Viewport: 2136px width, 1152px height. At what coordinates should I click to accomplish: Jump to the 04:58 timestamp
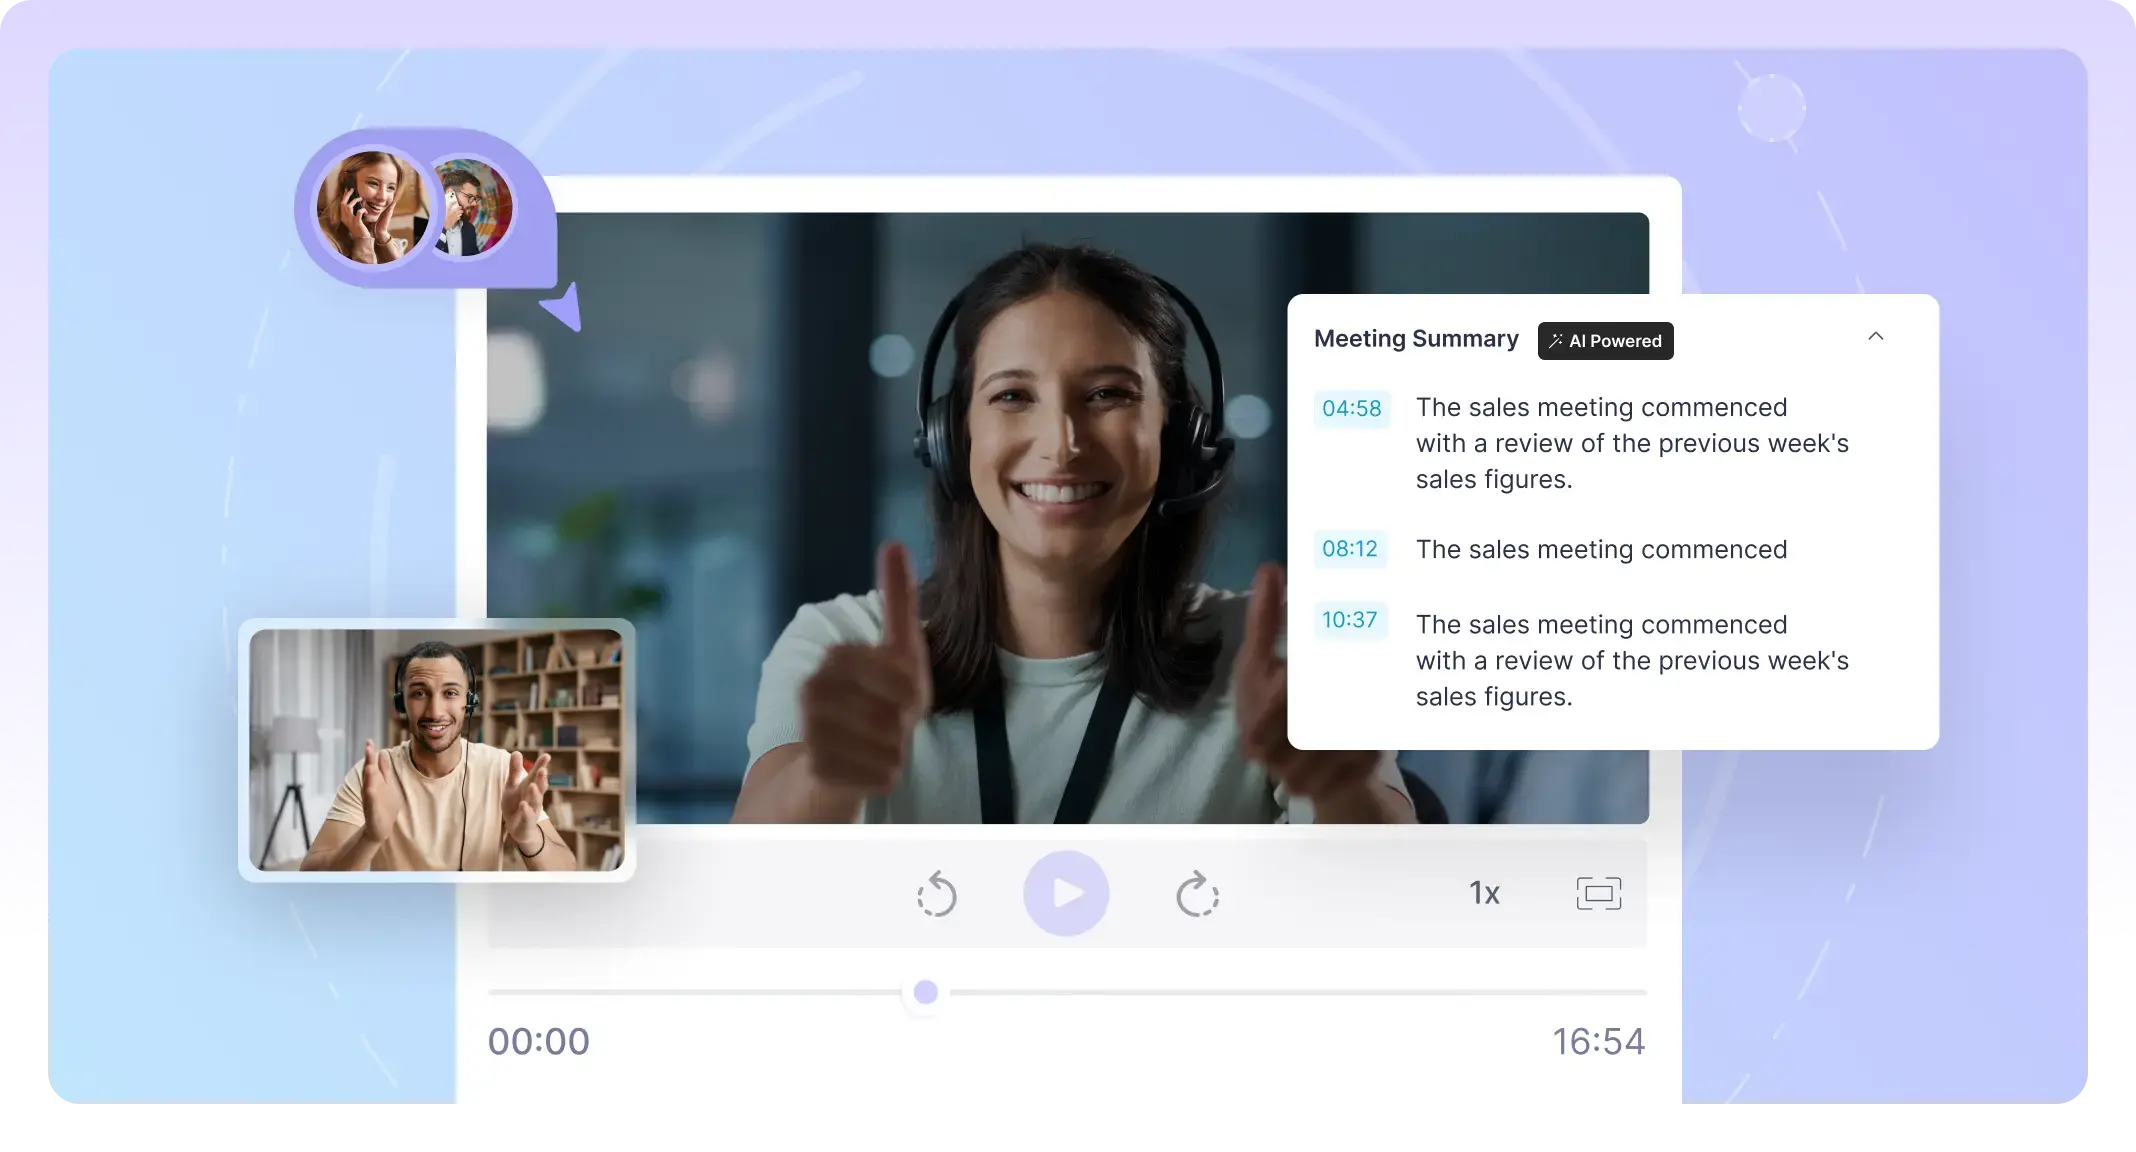pyautogui.click(x=1351, y=408)
